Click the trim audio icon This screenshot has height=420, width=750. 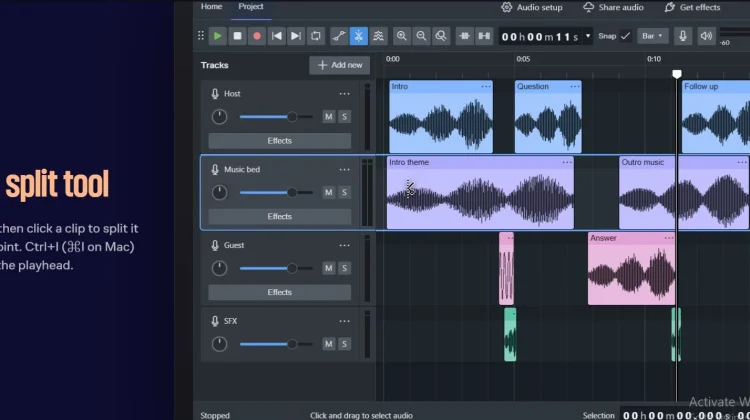tap(464, 36)
